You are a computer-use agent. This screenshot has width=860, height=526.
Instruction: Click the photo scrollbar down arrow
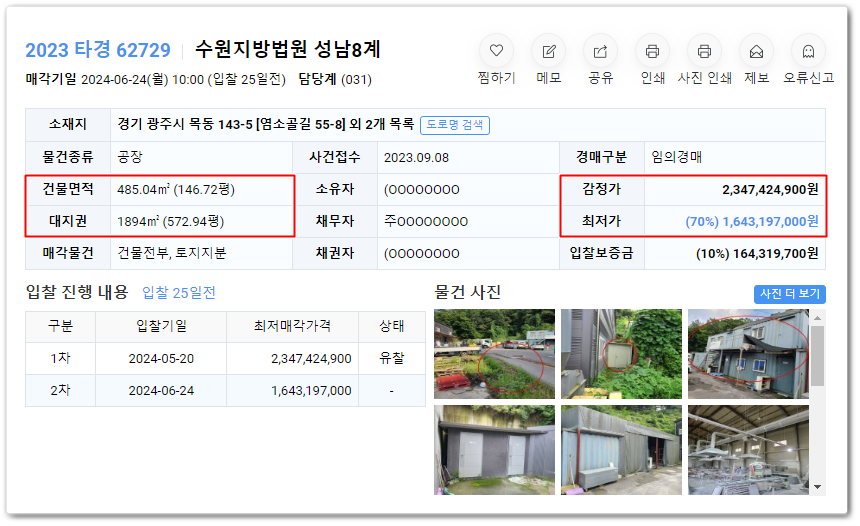click(x=817, y=487)
